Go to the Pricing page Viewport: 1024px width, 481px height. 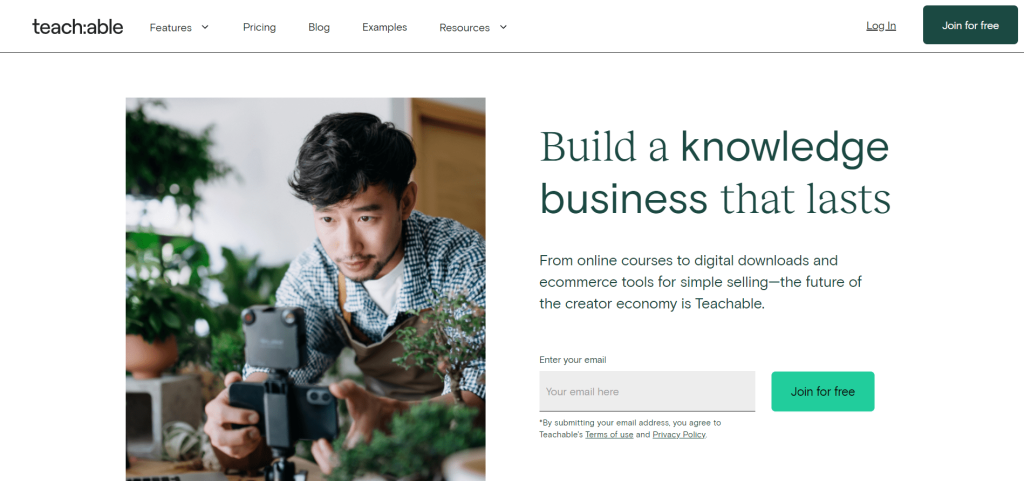pos(259,27)
